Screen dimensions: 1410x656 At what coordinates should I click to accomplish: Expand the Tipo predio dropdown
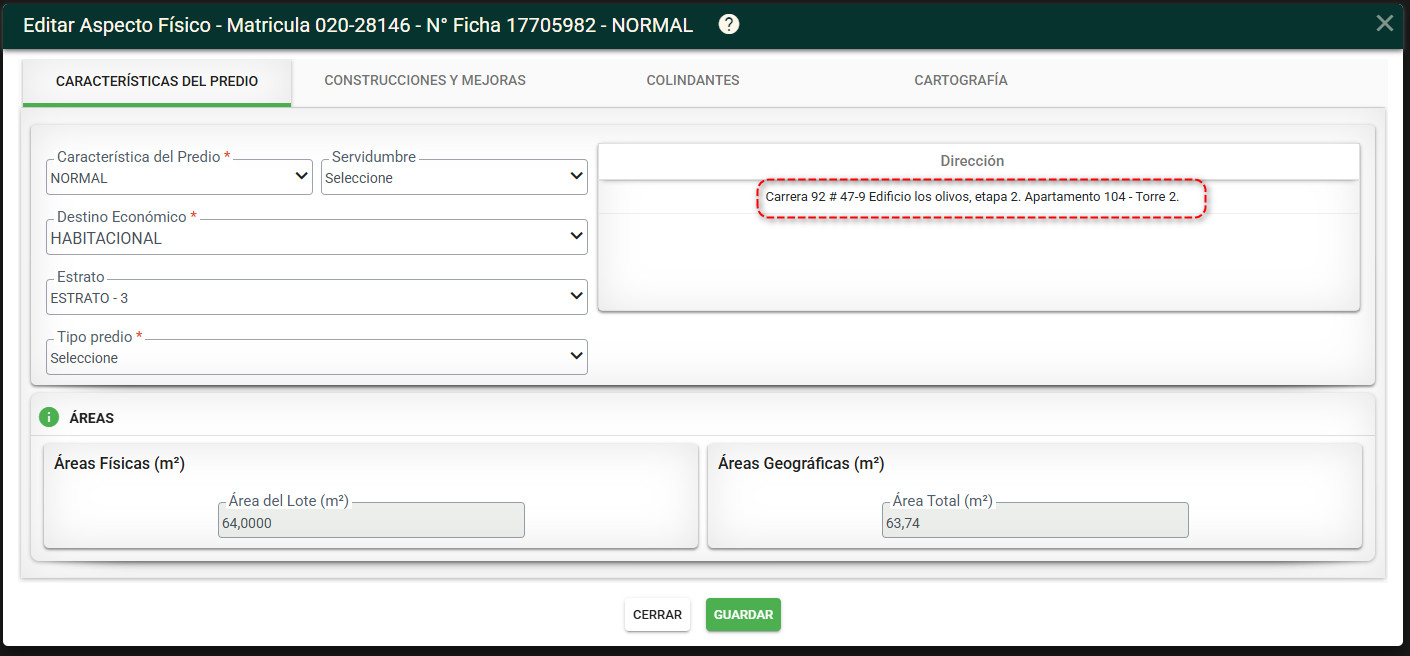point(317,357)
